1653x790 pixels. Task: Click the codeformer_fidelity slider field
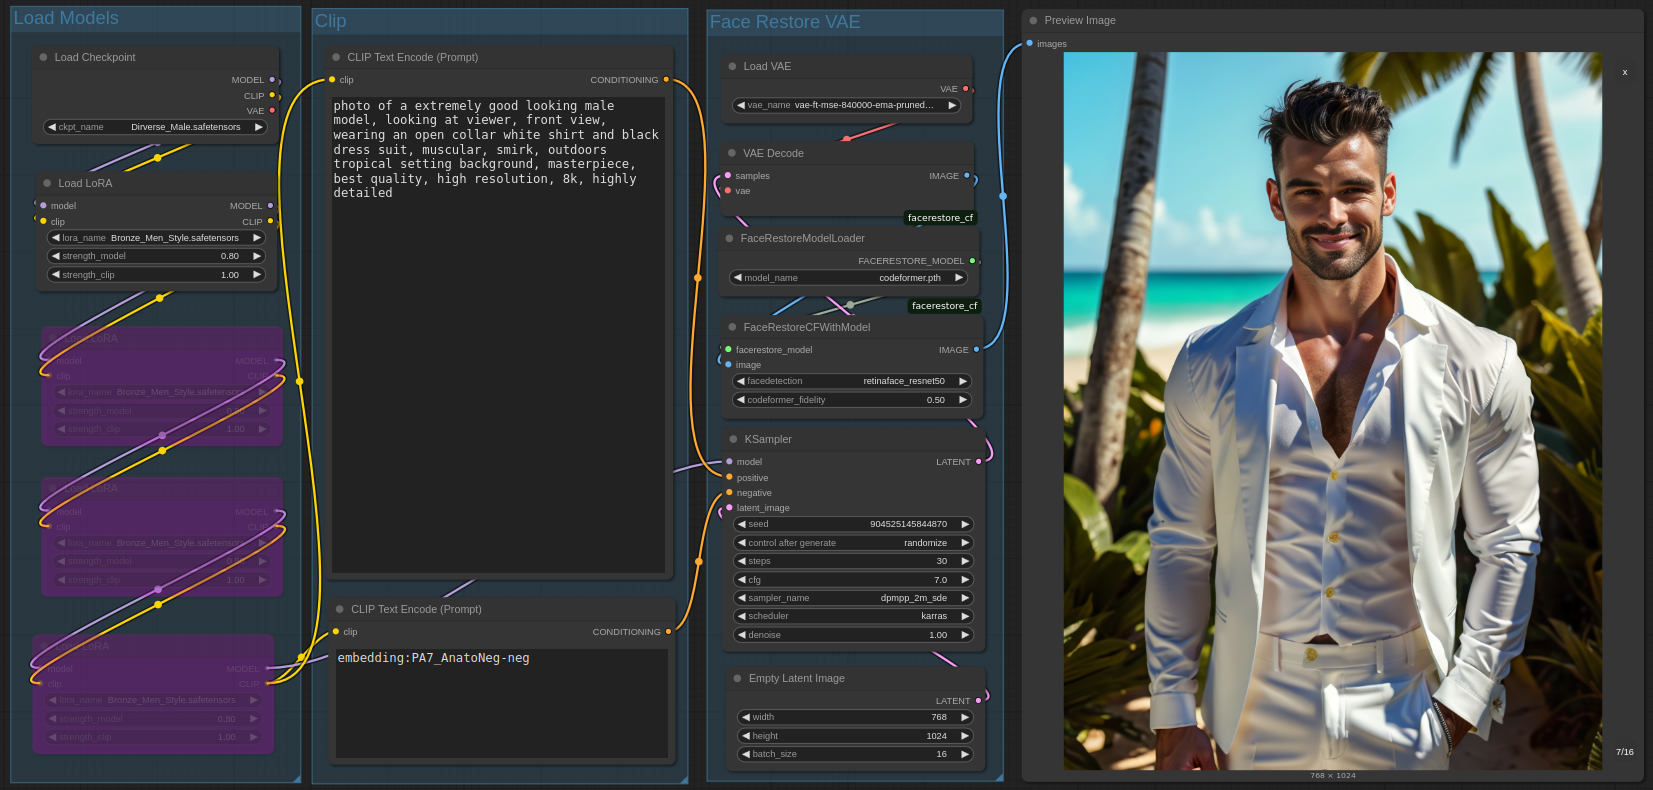(x=853, y=400)
